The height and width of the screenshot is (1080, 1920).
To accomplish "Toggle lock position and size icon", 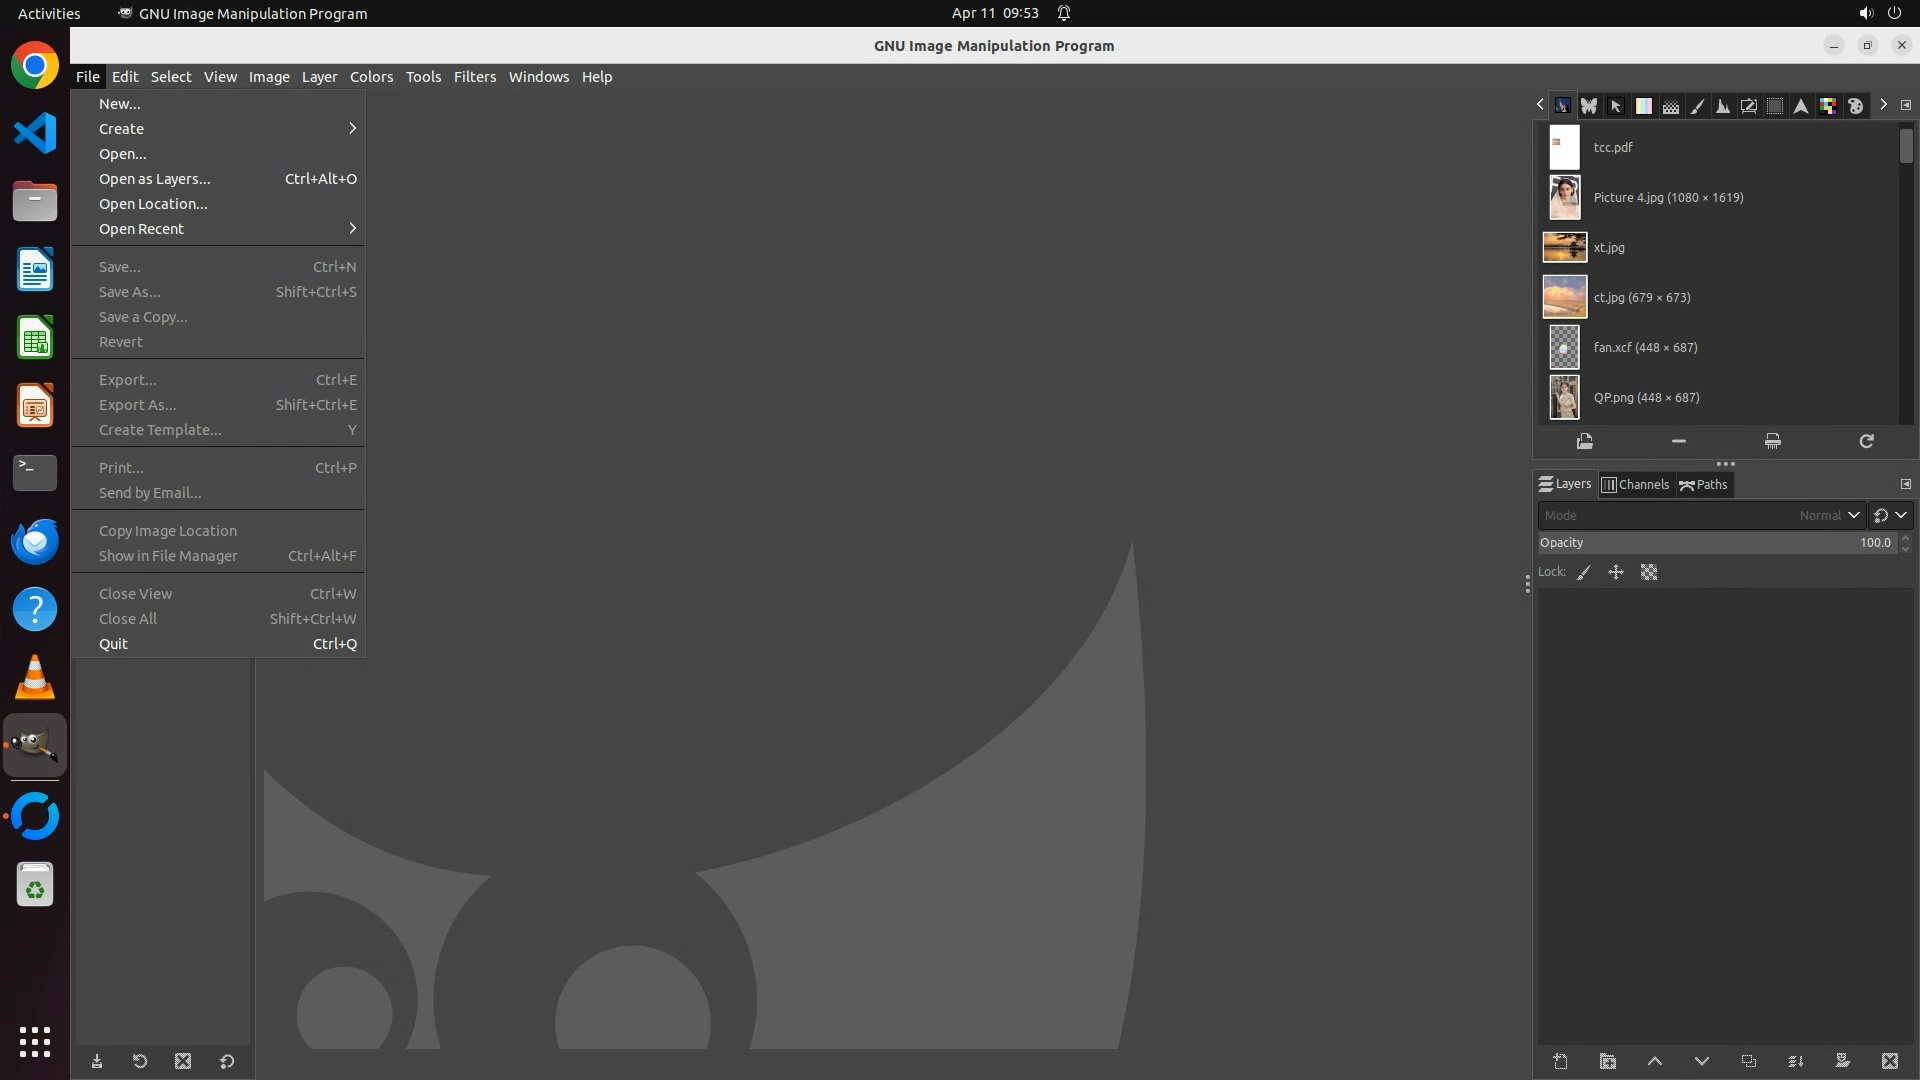I will coord(1616,572).
